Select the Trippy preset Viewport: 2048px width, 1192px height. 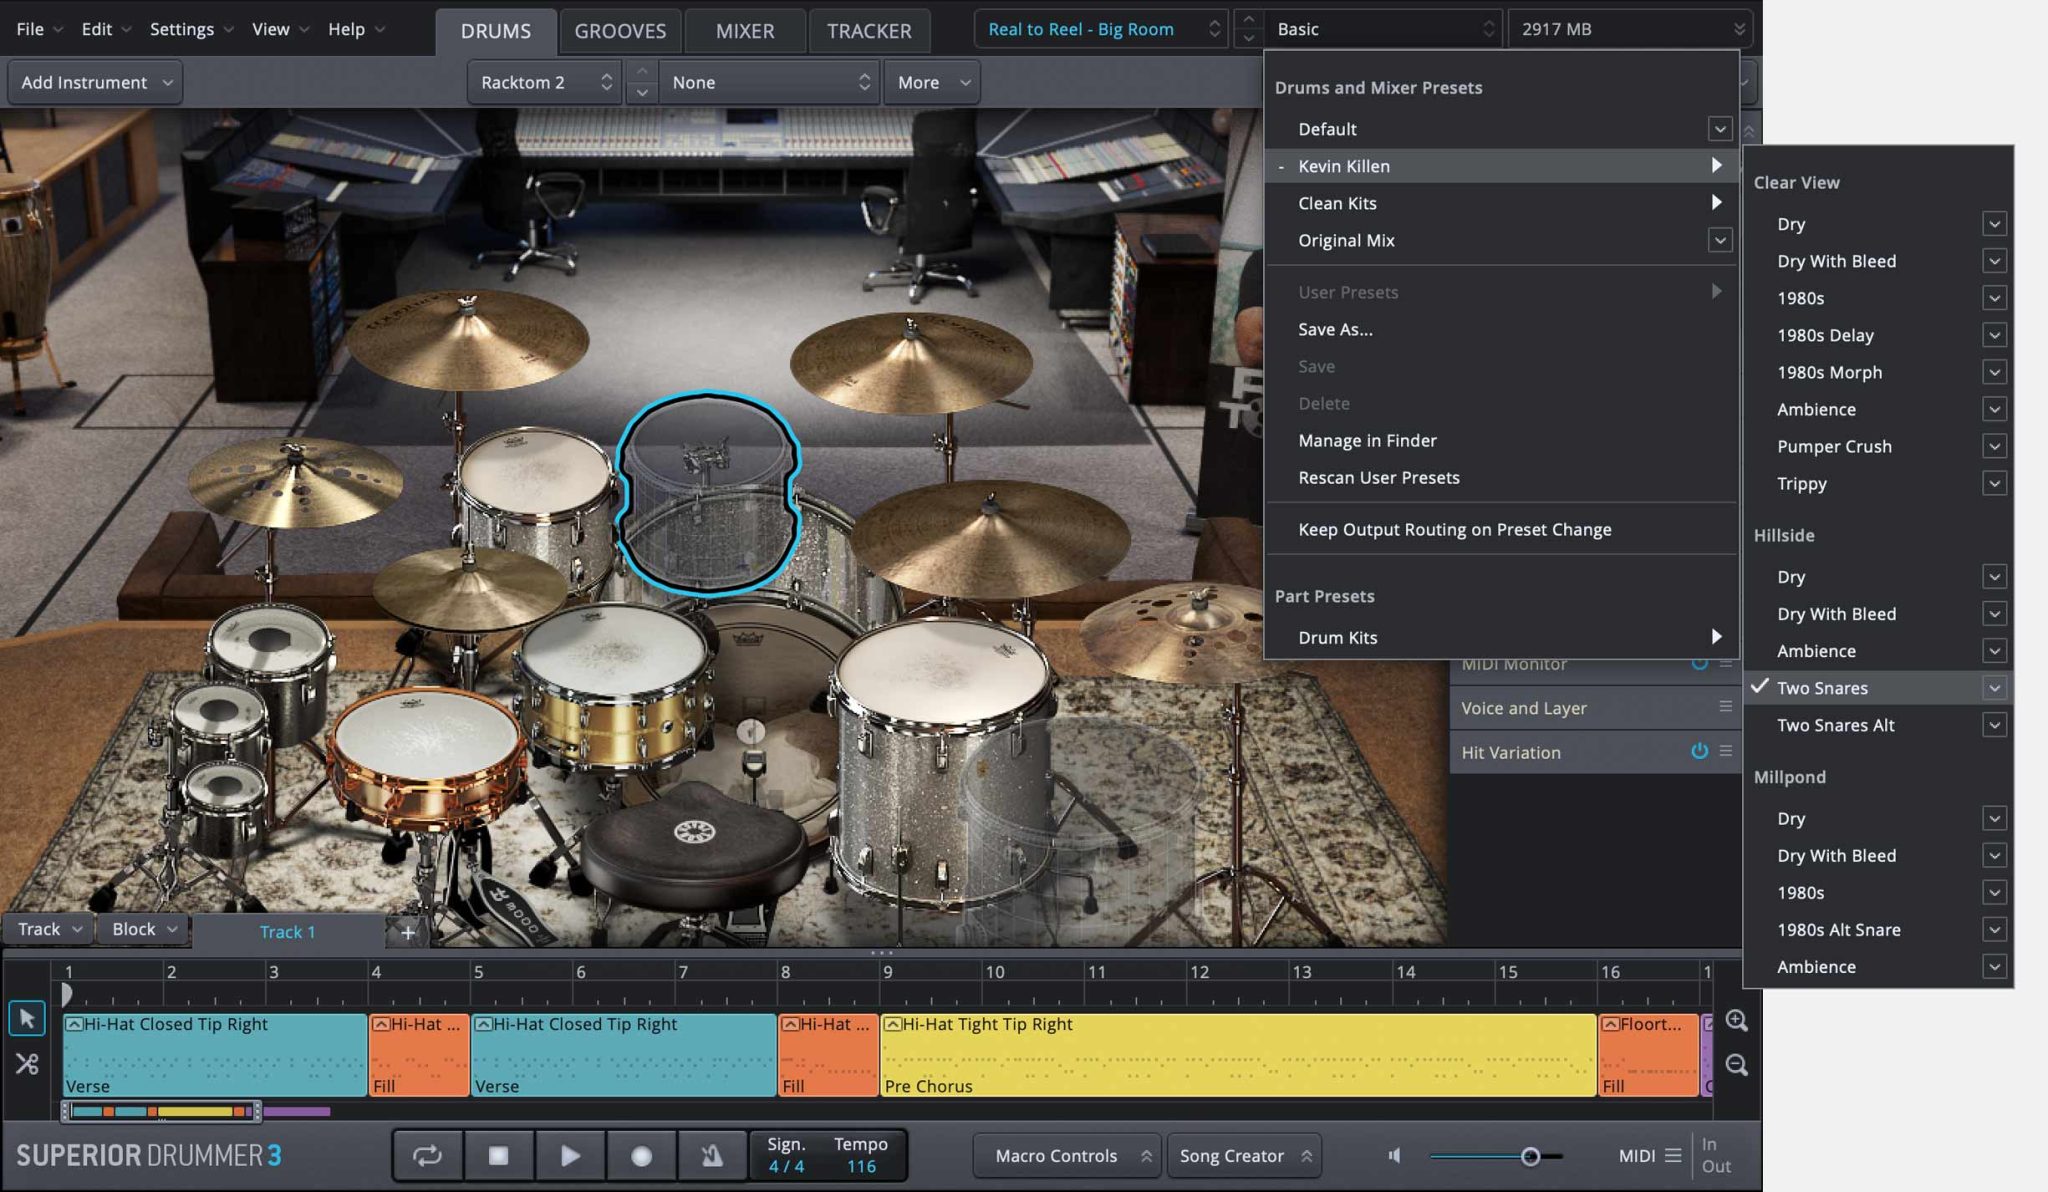tap(1802, 483)
